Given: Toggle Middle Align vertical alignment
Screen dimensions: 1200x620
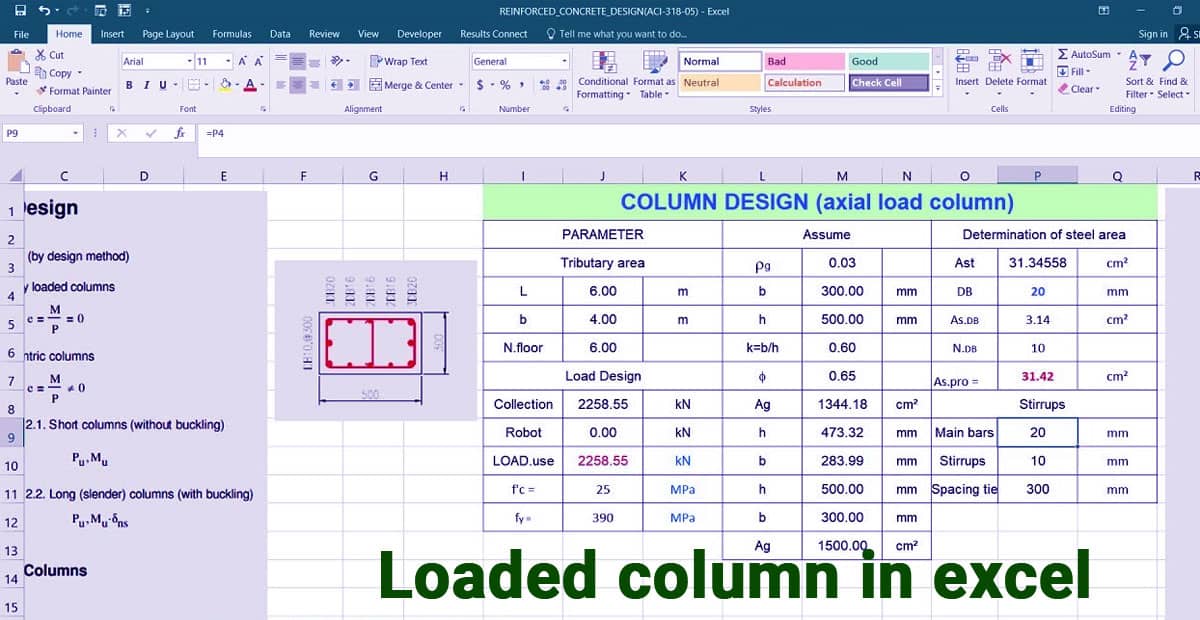Looking at the screenshot, I should [299, 61].
